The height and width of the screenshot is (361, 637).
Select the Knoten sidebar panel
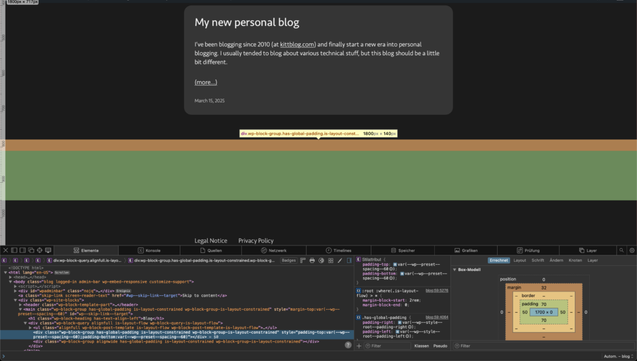[575, 260]
